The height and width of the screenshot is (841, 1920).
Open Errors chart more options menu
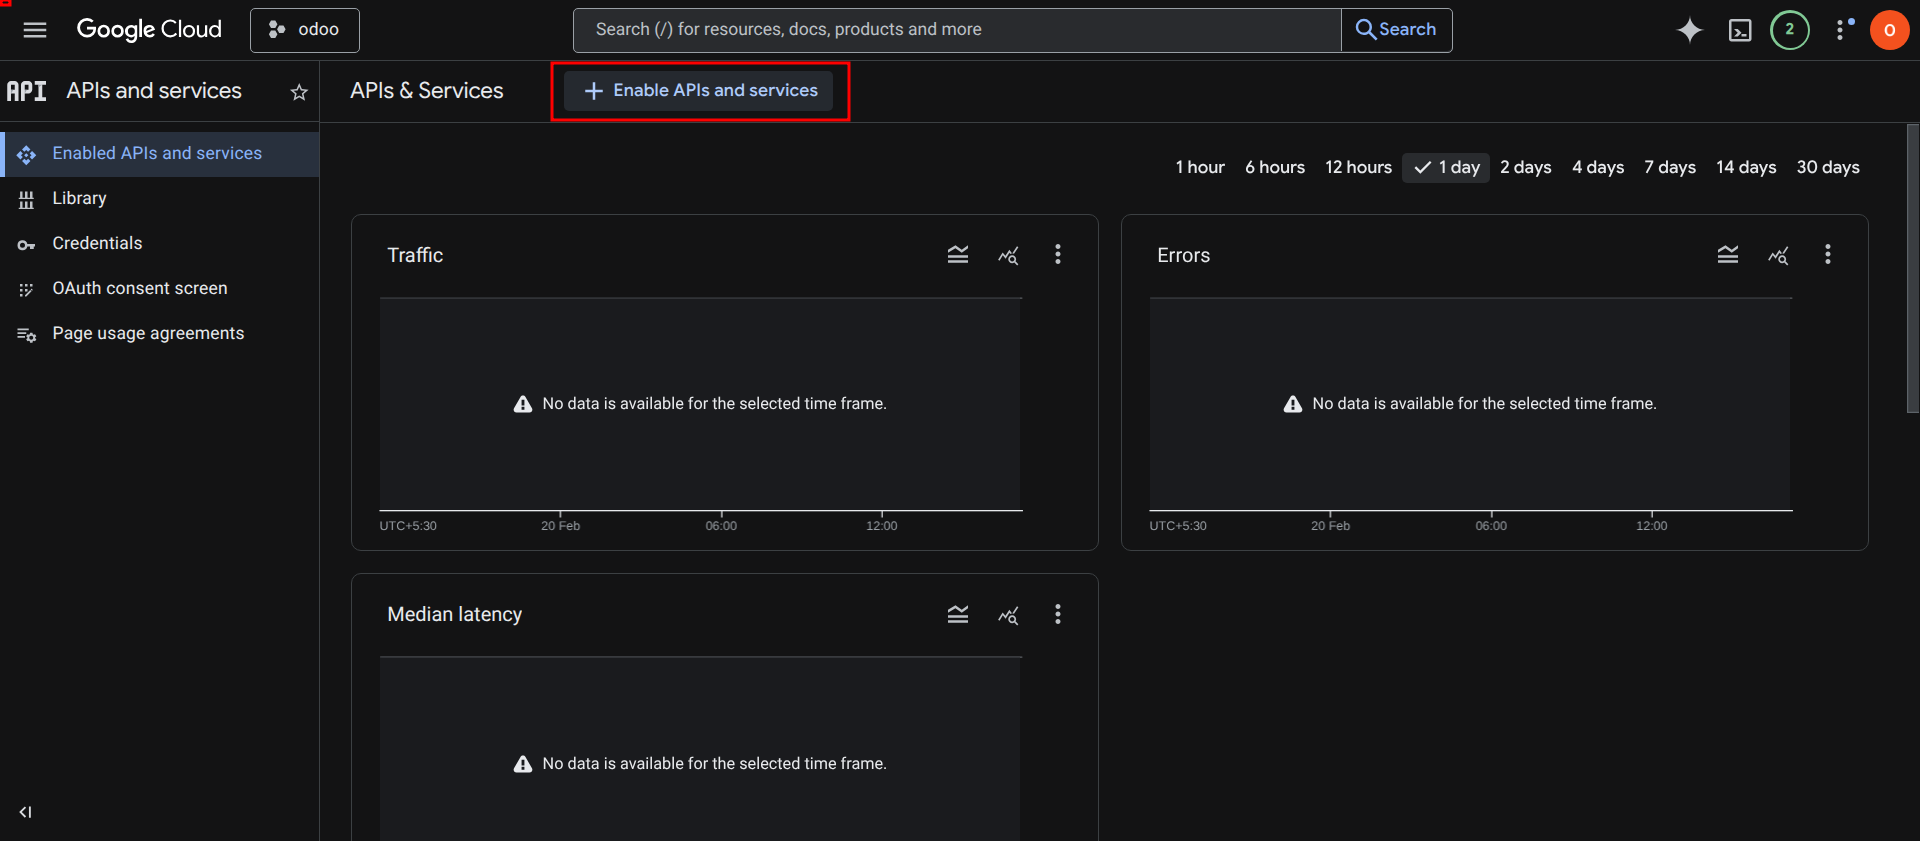point(1828,255)
